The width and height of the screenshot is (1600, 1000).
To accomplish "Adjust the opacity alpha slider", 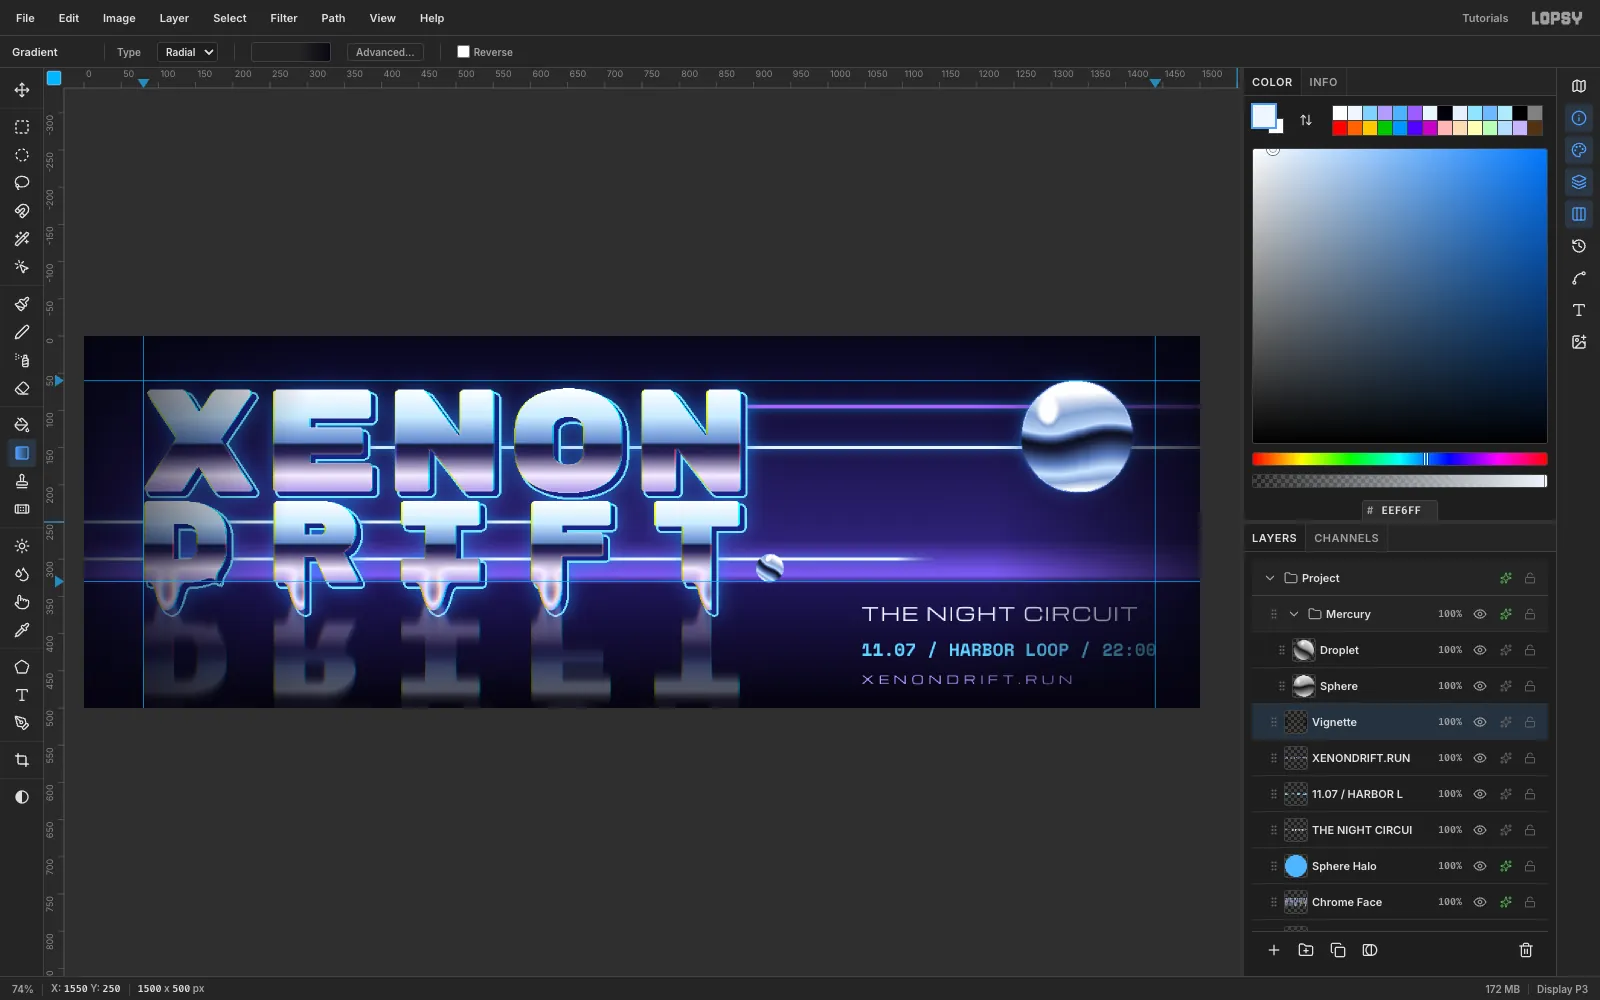I will [x=1399, y=481].
